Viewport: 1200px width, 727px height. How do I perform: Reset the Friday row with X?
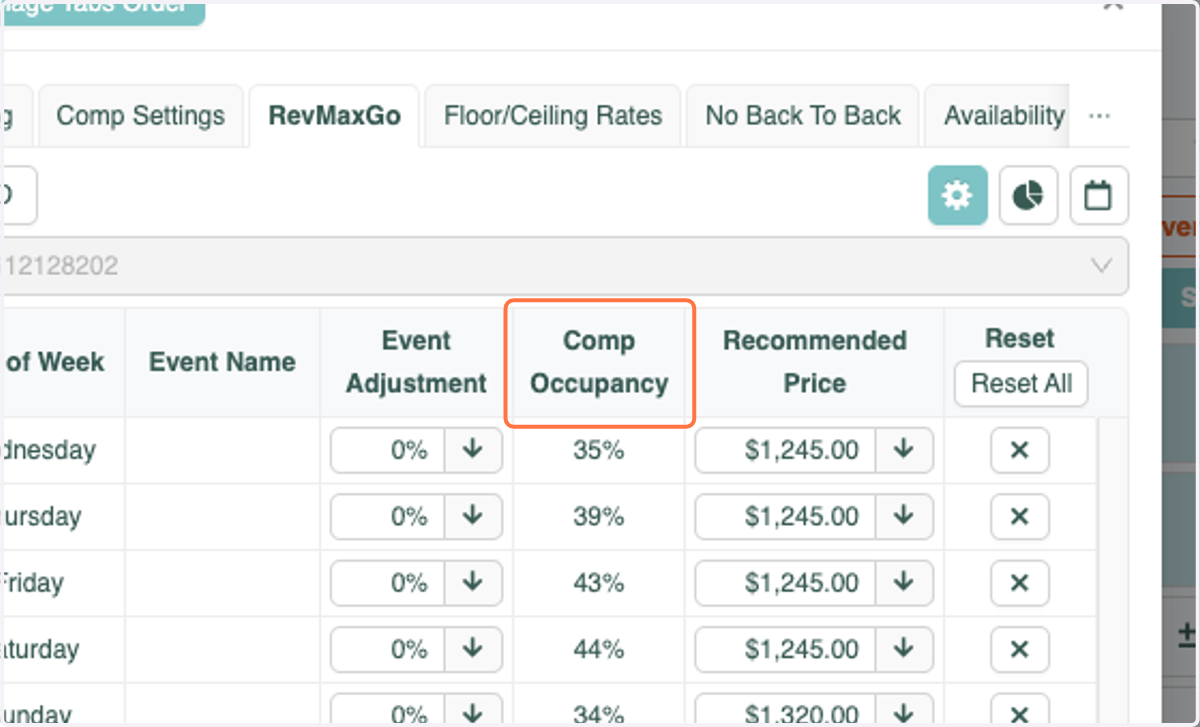point(1020,582)
